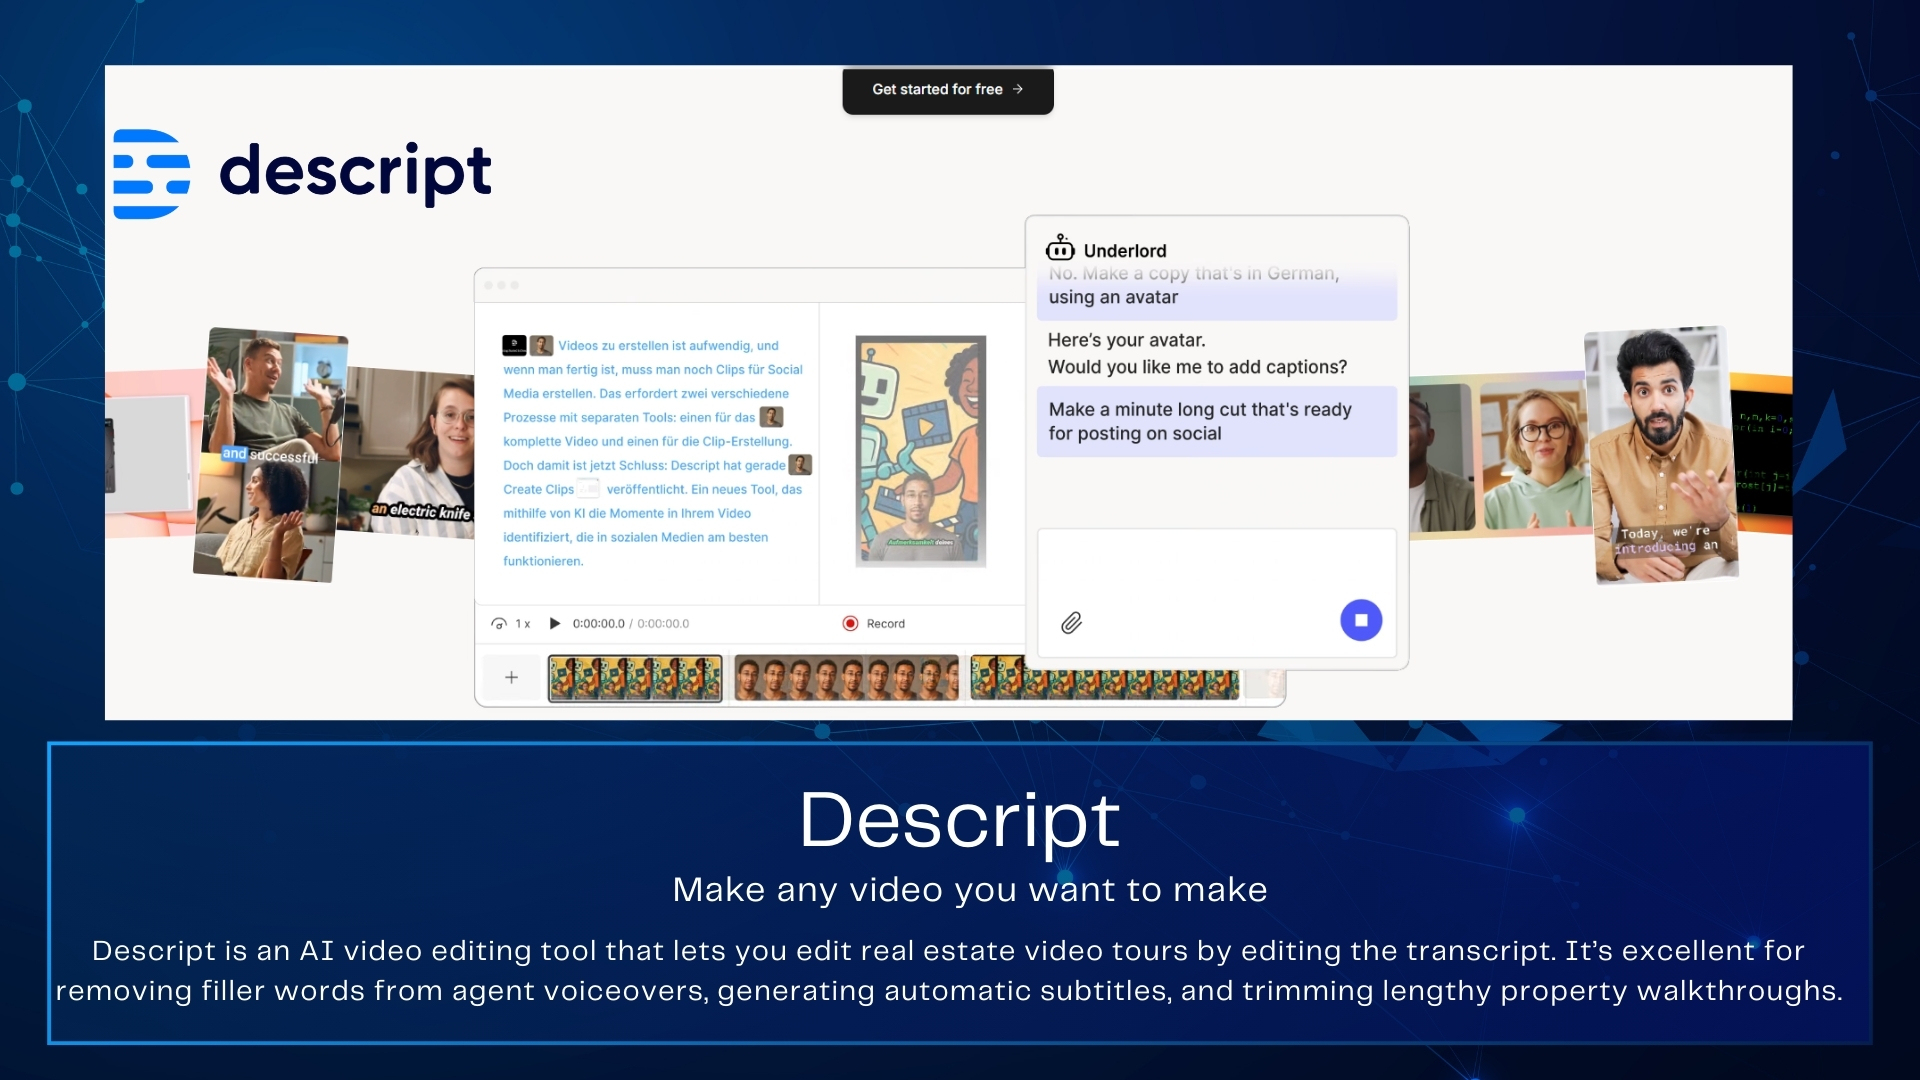1920x1080 pixels.
Task: Click the speaker avatar at transcript start
Action: click(x=541, y=345)
